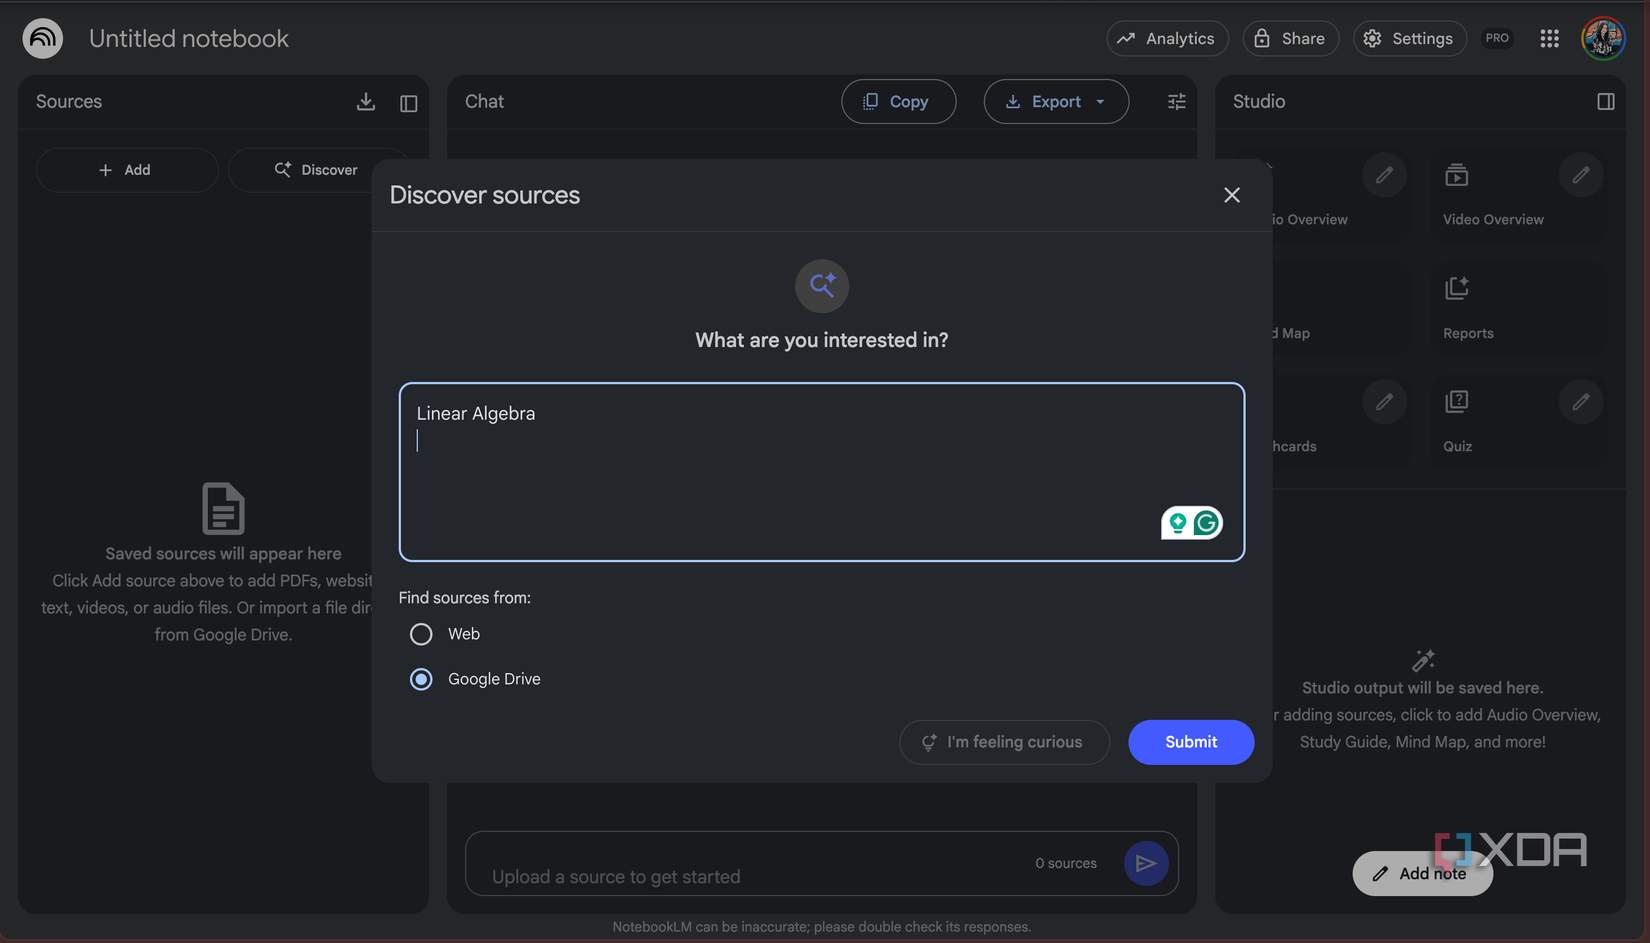Open the chat configuration sliders icon
Viewport: 1650px width, 943px height.
click(x=1175, y=101)
